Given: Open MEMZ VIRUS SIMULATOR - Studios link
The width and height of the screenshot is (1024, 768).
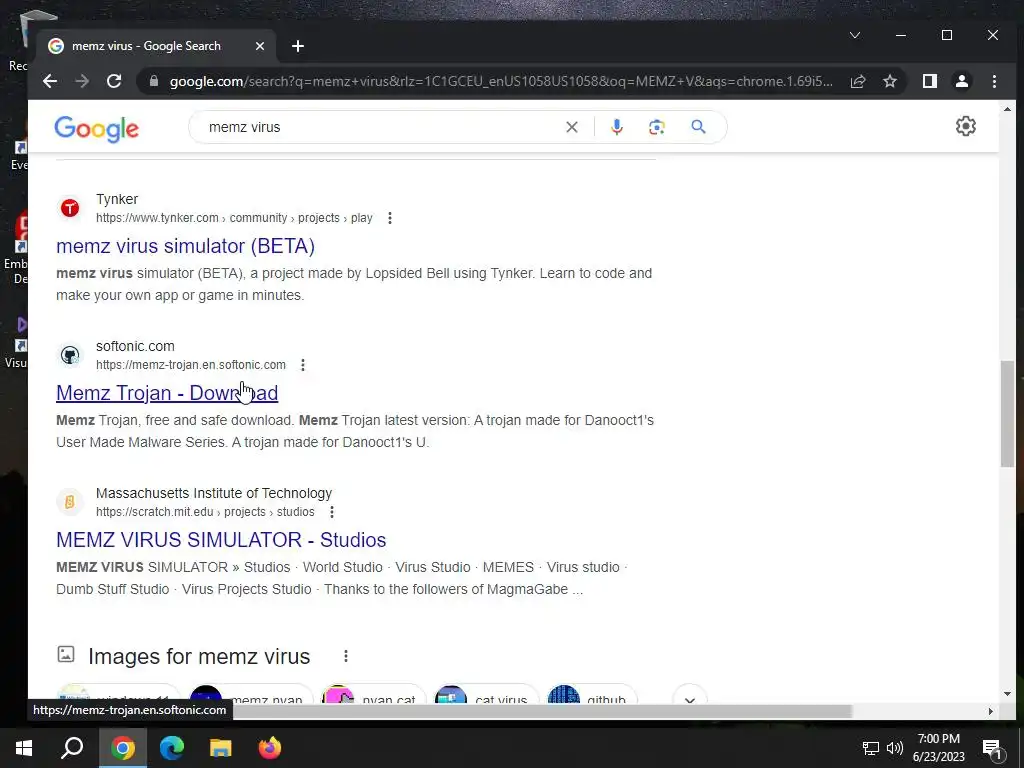Looking at the screenshot, I should coord(221,540).
